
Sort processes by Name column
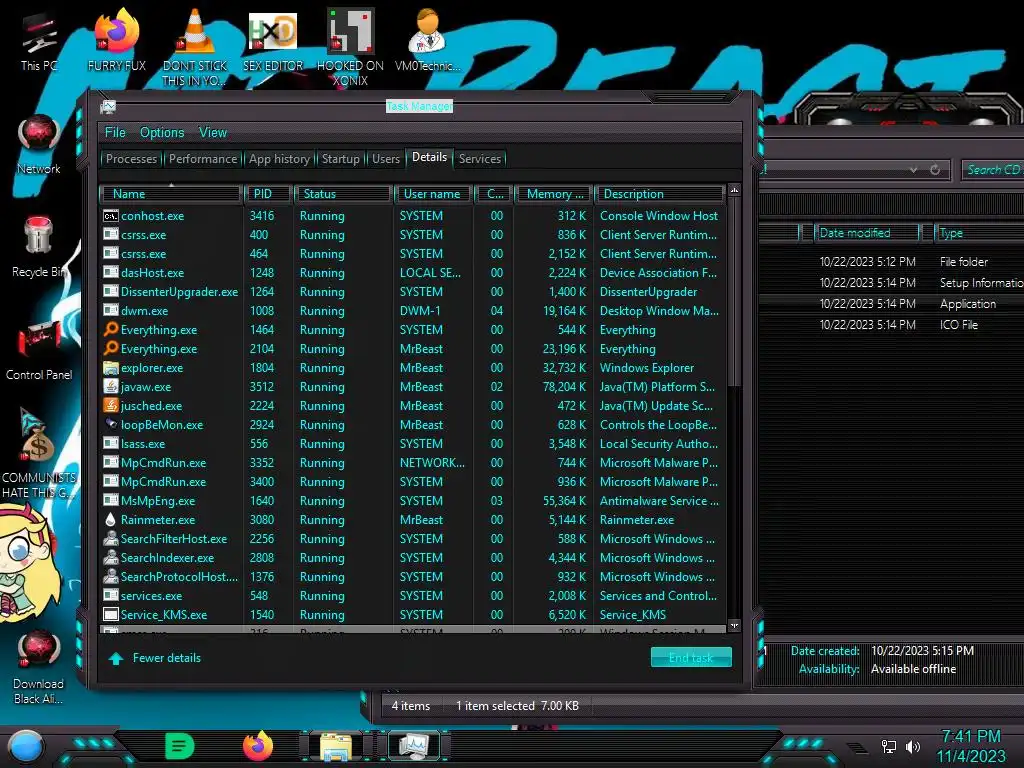pyautogui.click(x=170, y=194)
